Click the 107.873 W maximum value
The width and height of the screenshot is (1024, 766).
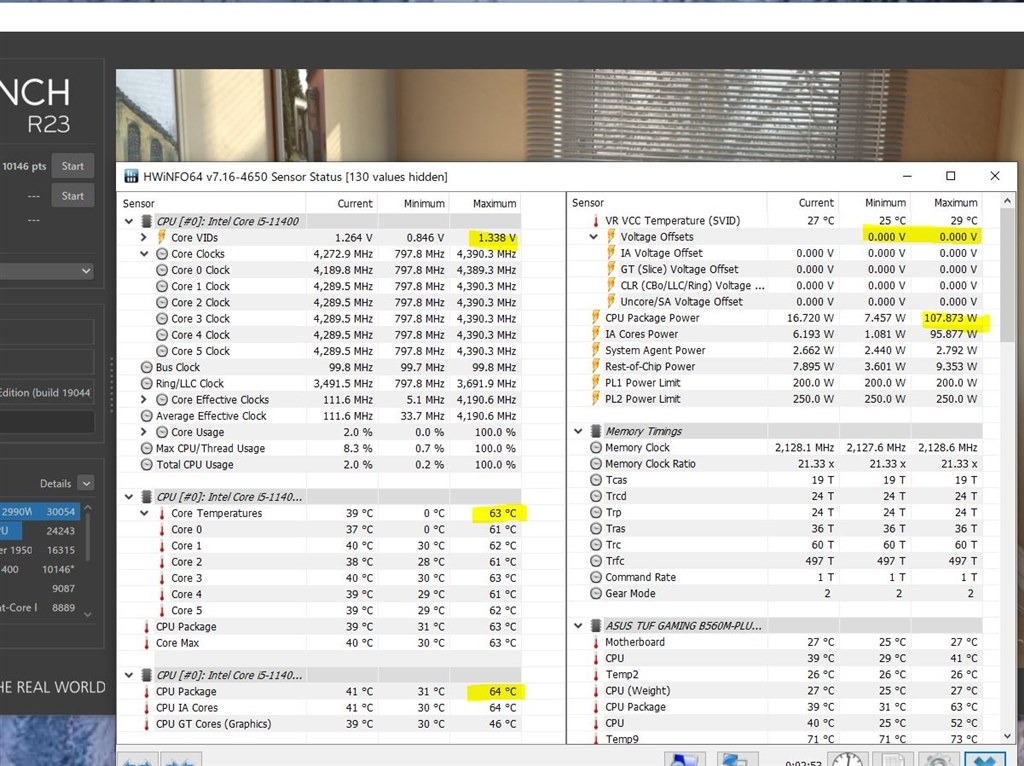pyautogui.click(x=950, y=318)
